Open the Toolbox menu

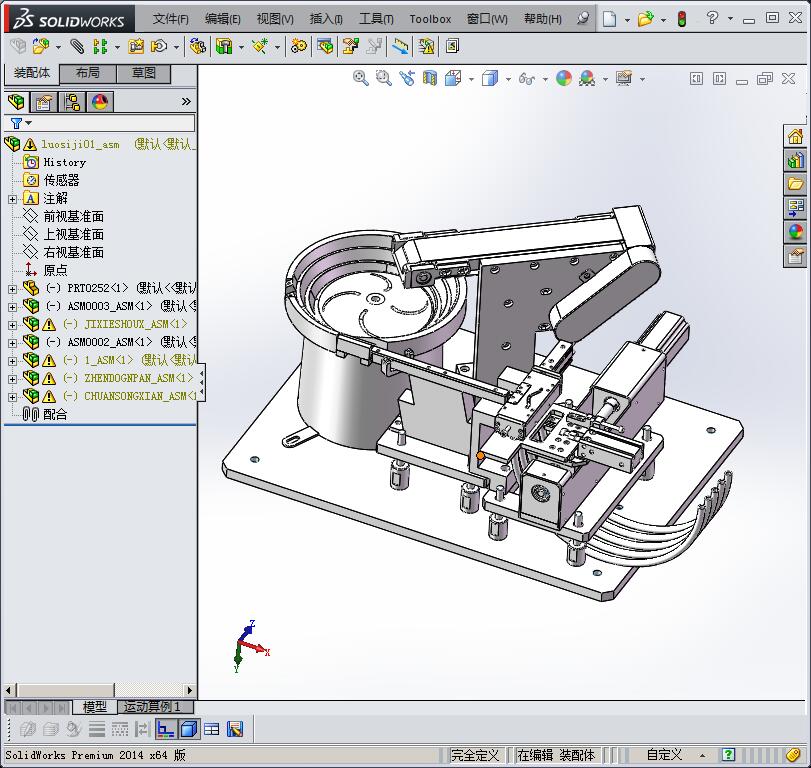430,19
